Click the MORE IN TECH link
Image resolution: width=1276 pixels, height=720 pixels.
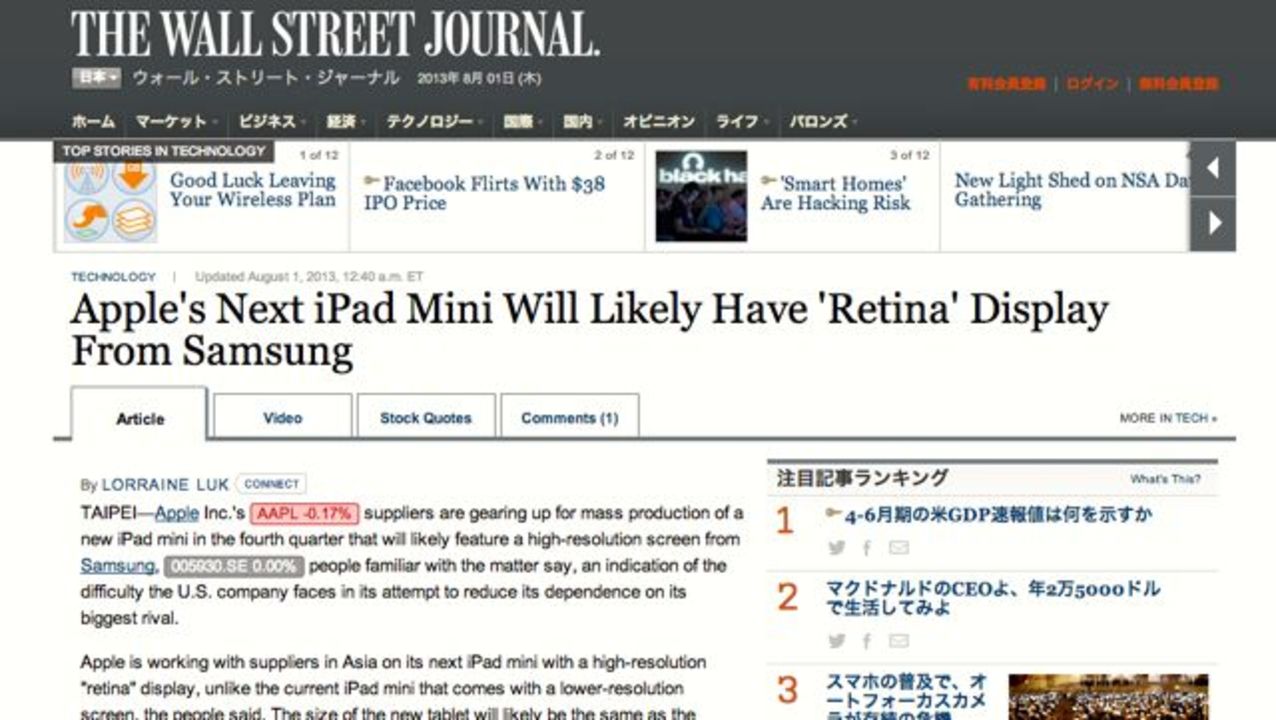coord(1168,418)
